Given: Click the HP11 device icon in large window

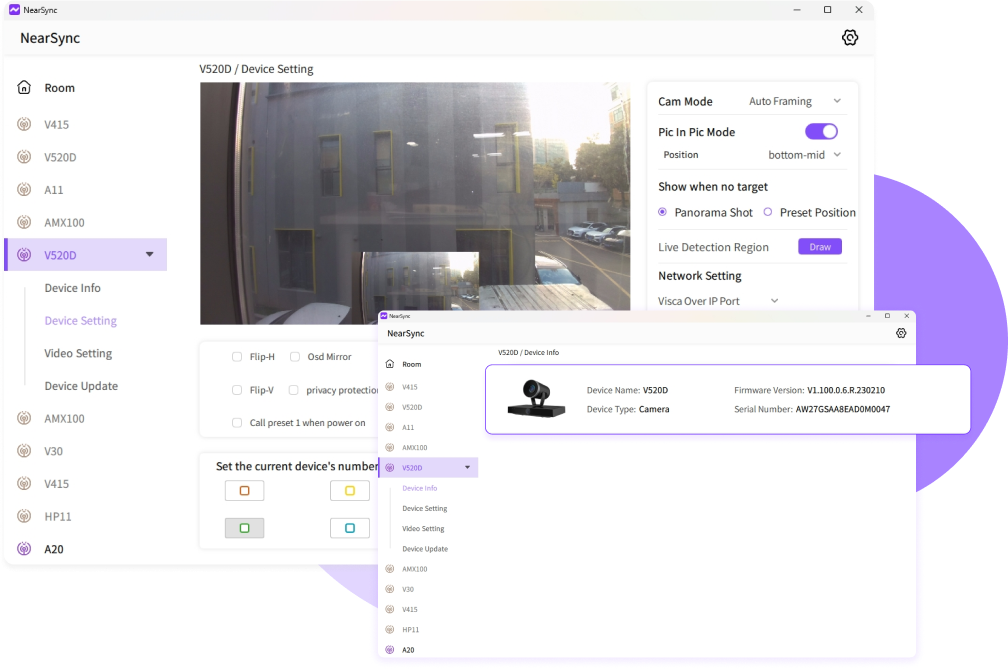Looking at the screenshot, I should pos(24,516).
